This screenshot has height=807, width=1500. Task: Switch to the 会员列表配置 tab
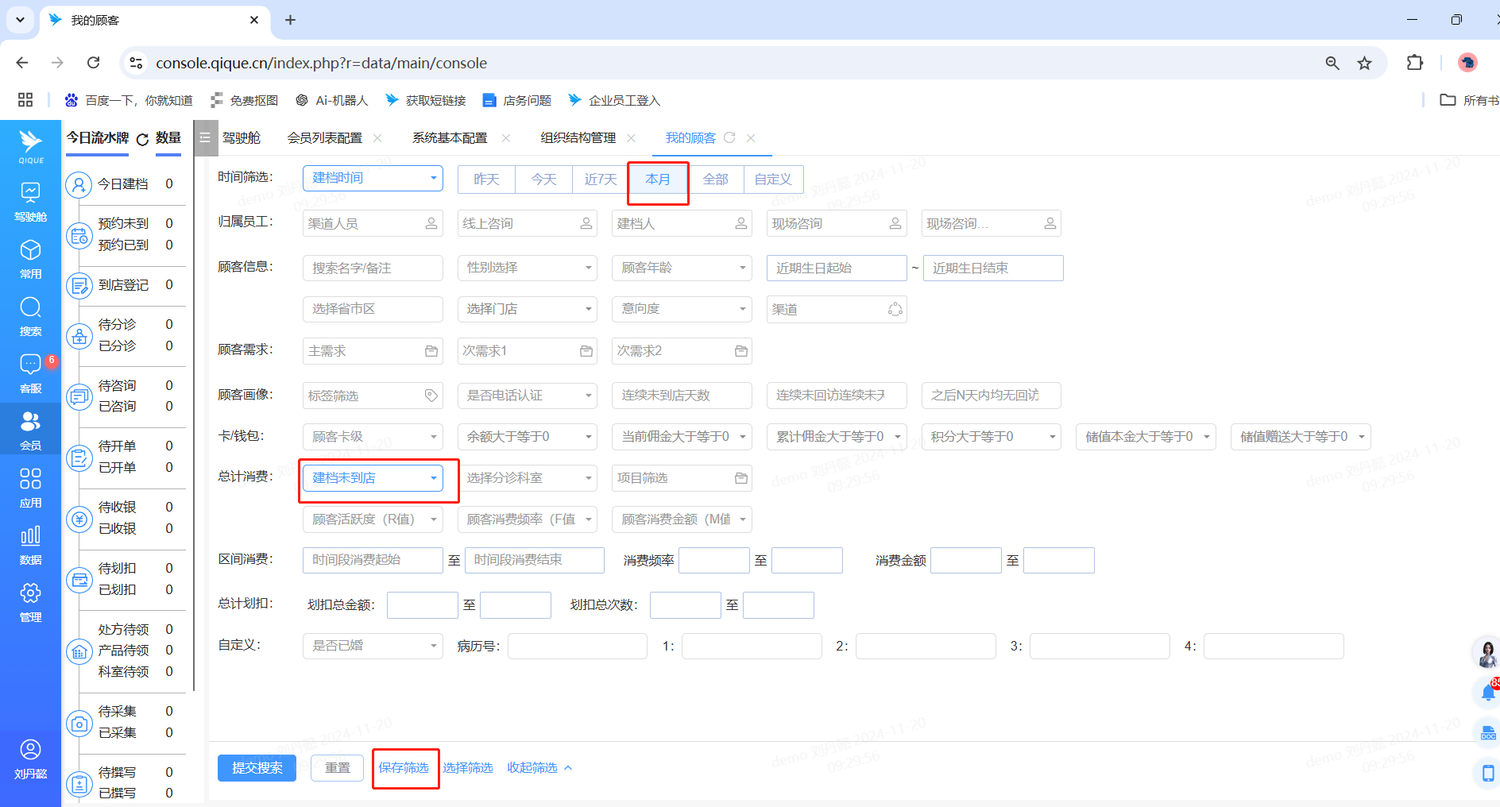(324, 138)
